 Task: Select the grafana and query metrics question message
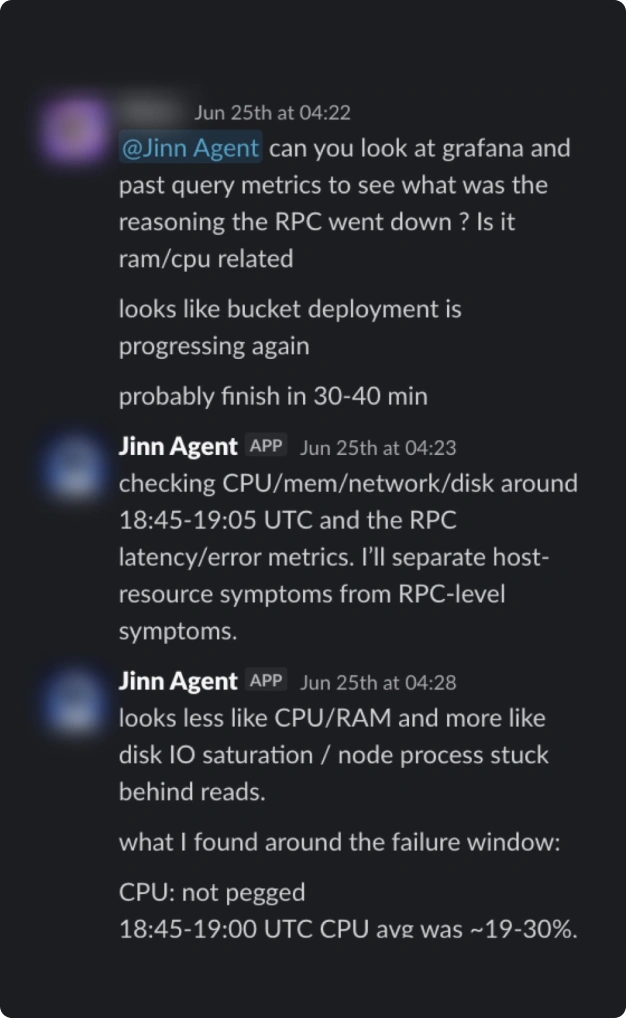coord(345,203)
